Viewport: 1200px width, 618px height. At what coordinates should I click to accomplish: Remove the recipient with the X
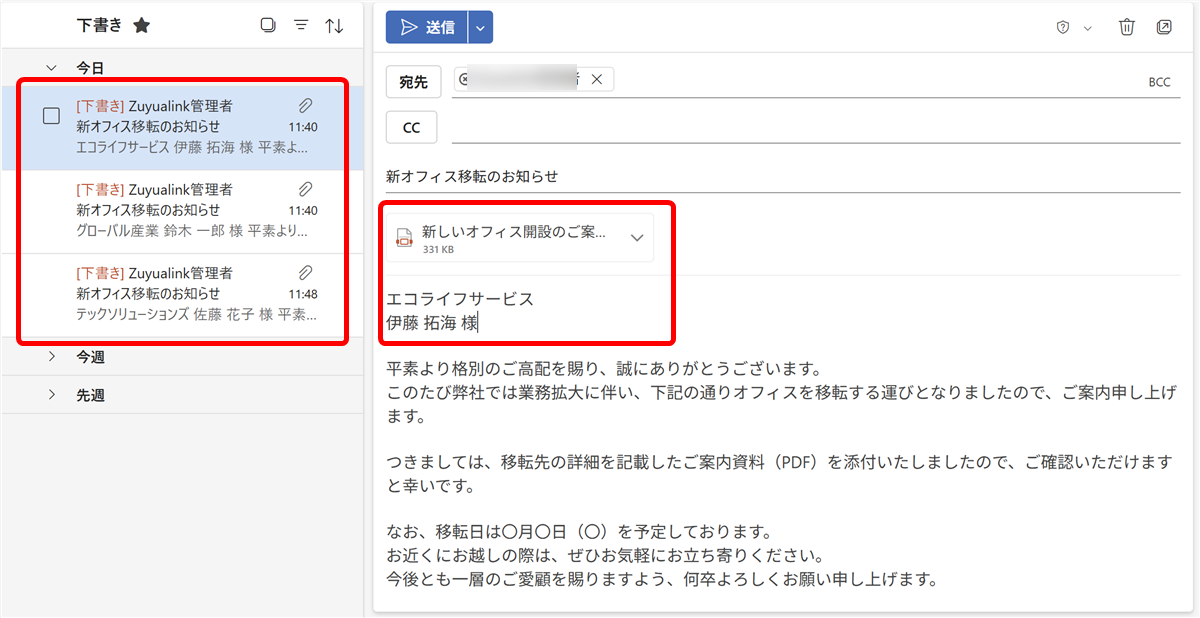pyautogui.click(x=597, y=80)
